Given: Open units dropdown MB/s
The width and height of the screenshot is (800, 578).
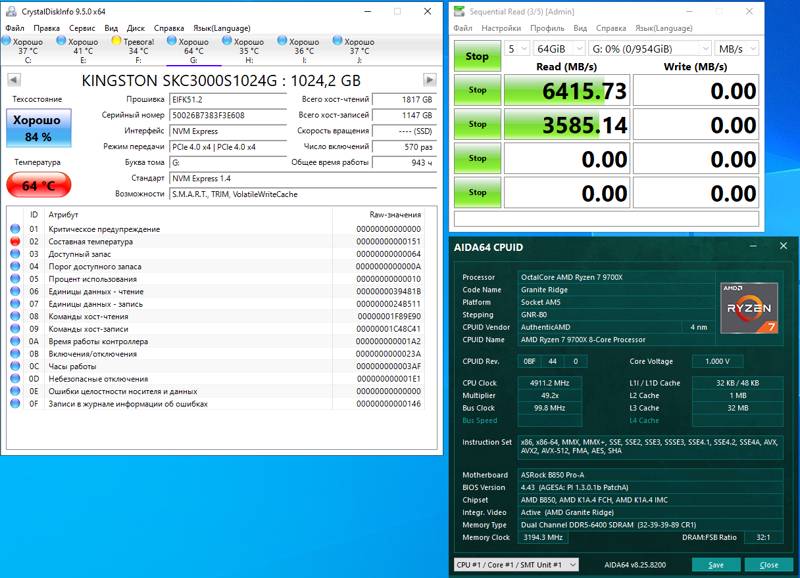Looking at the screenshot, I should 736,49.
